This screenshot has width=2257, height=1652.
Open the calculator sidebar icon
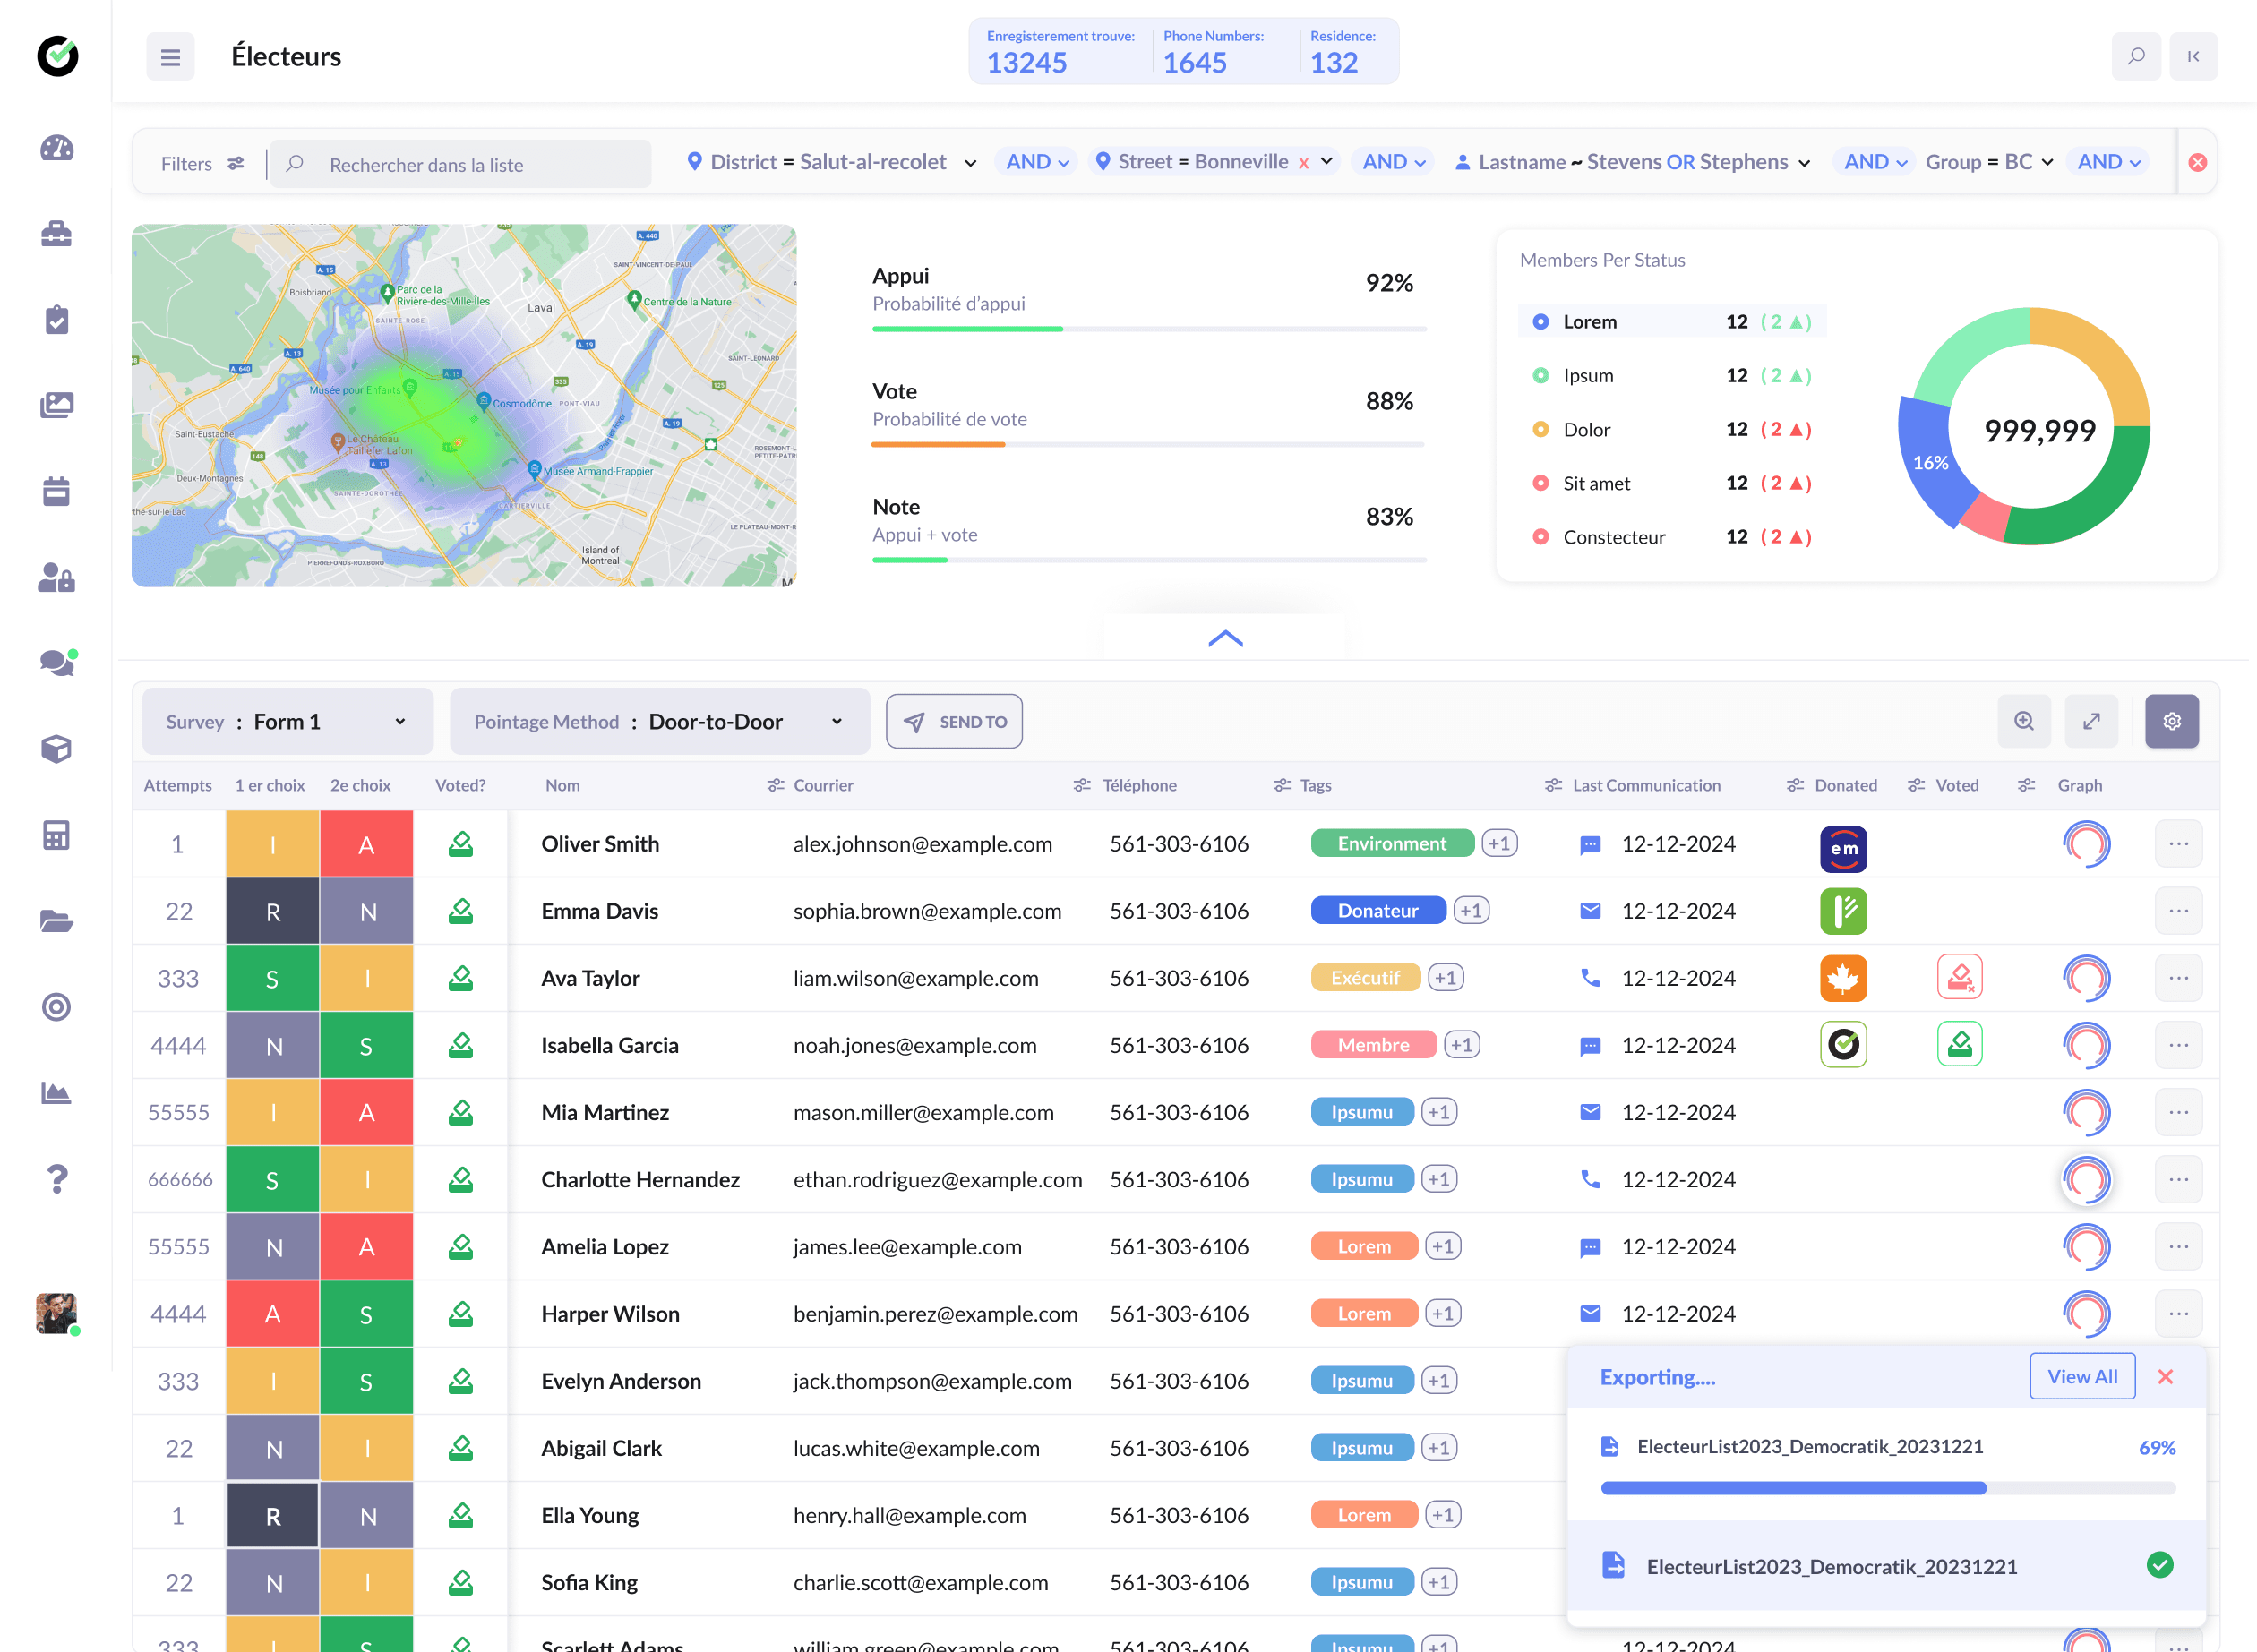(x=57, y=834)
